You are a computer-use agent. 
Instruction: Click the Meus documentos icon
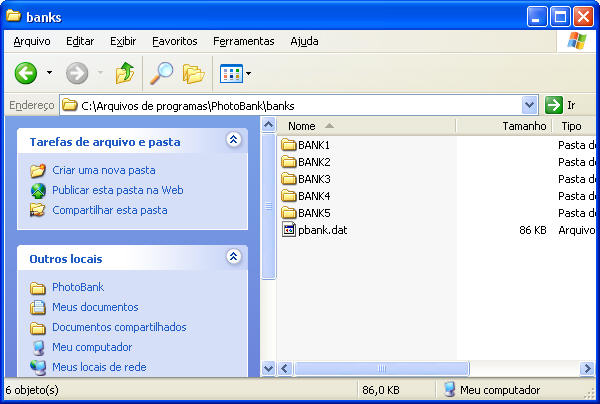point(38,307)
